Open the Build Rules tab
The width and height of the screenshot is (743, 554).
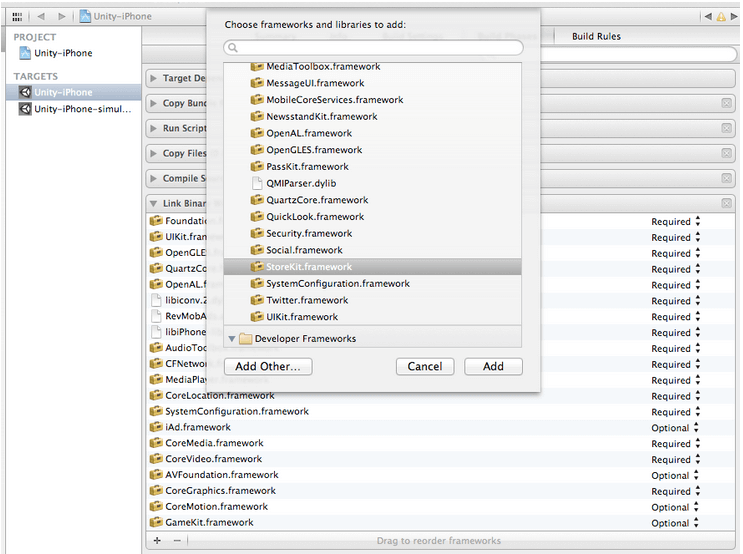point(596,36)
